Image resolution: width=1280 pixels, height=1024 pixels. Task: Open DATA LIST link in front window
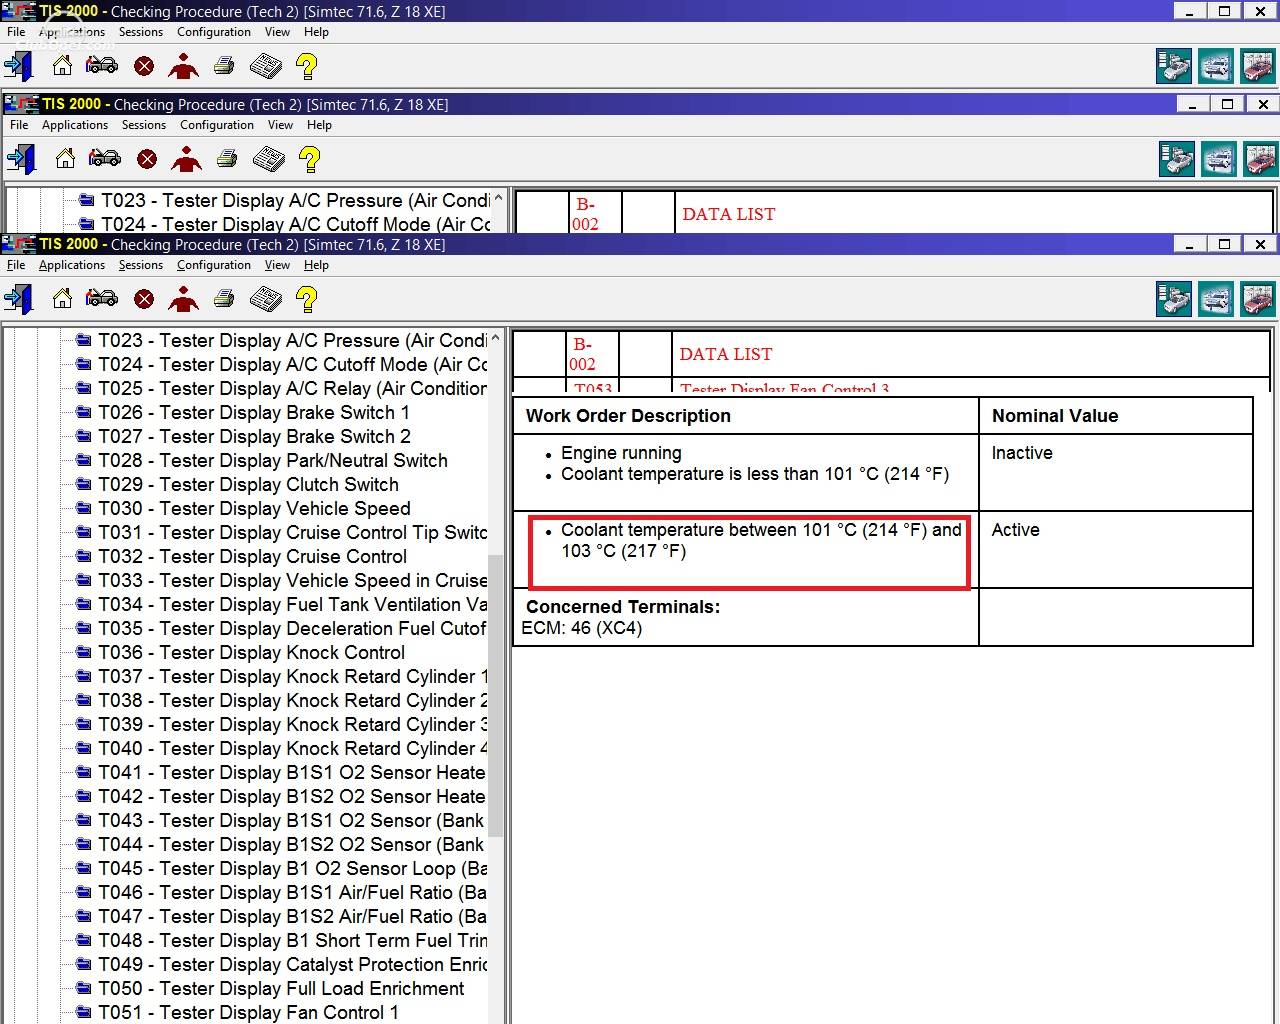(x=726, y=354)
